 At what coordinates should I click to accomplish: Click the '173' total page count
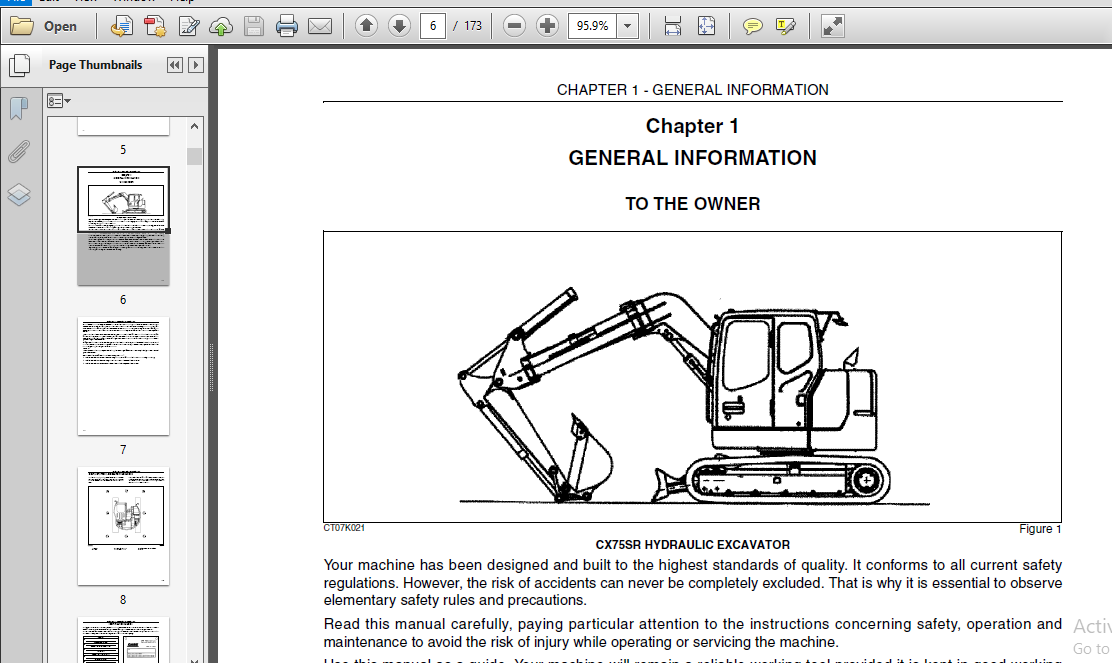pyautogui.click(x=473, y=26)
